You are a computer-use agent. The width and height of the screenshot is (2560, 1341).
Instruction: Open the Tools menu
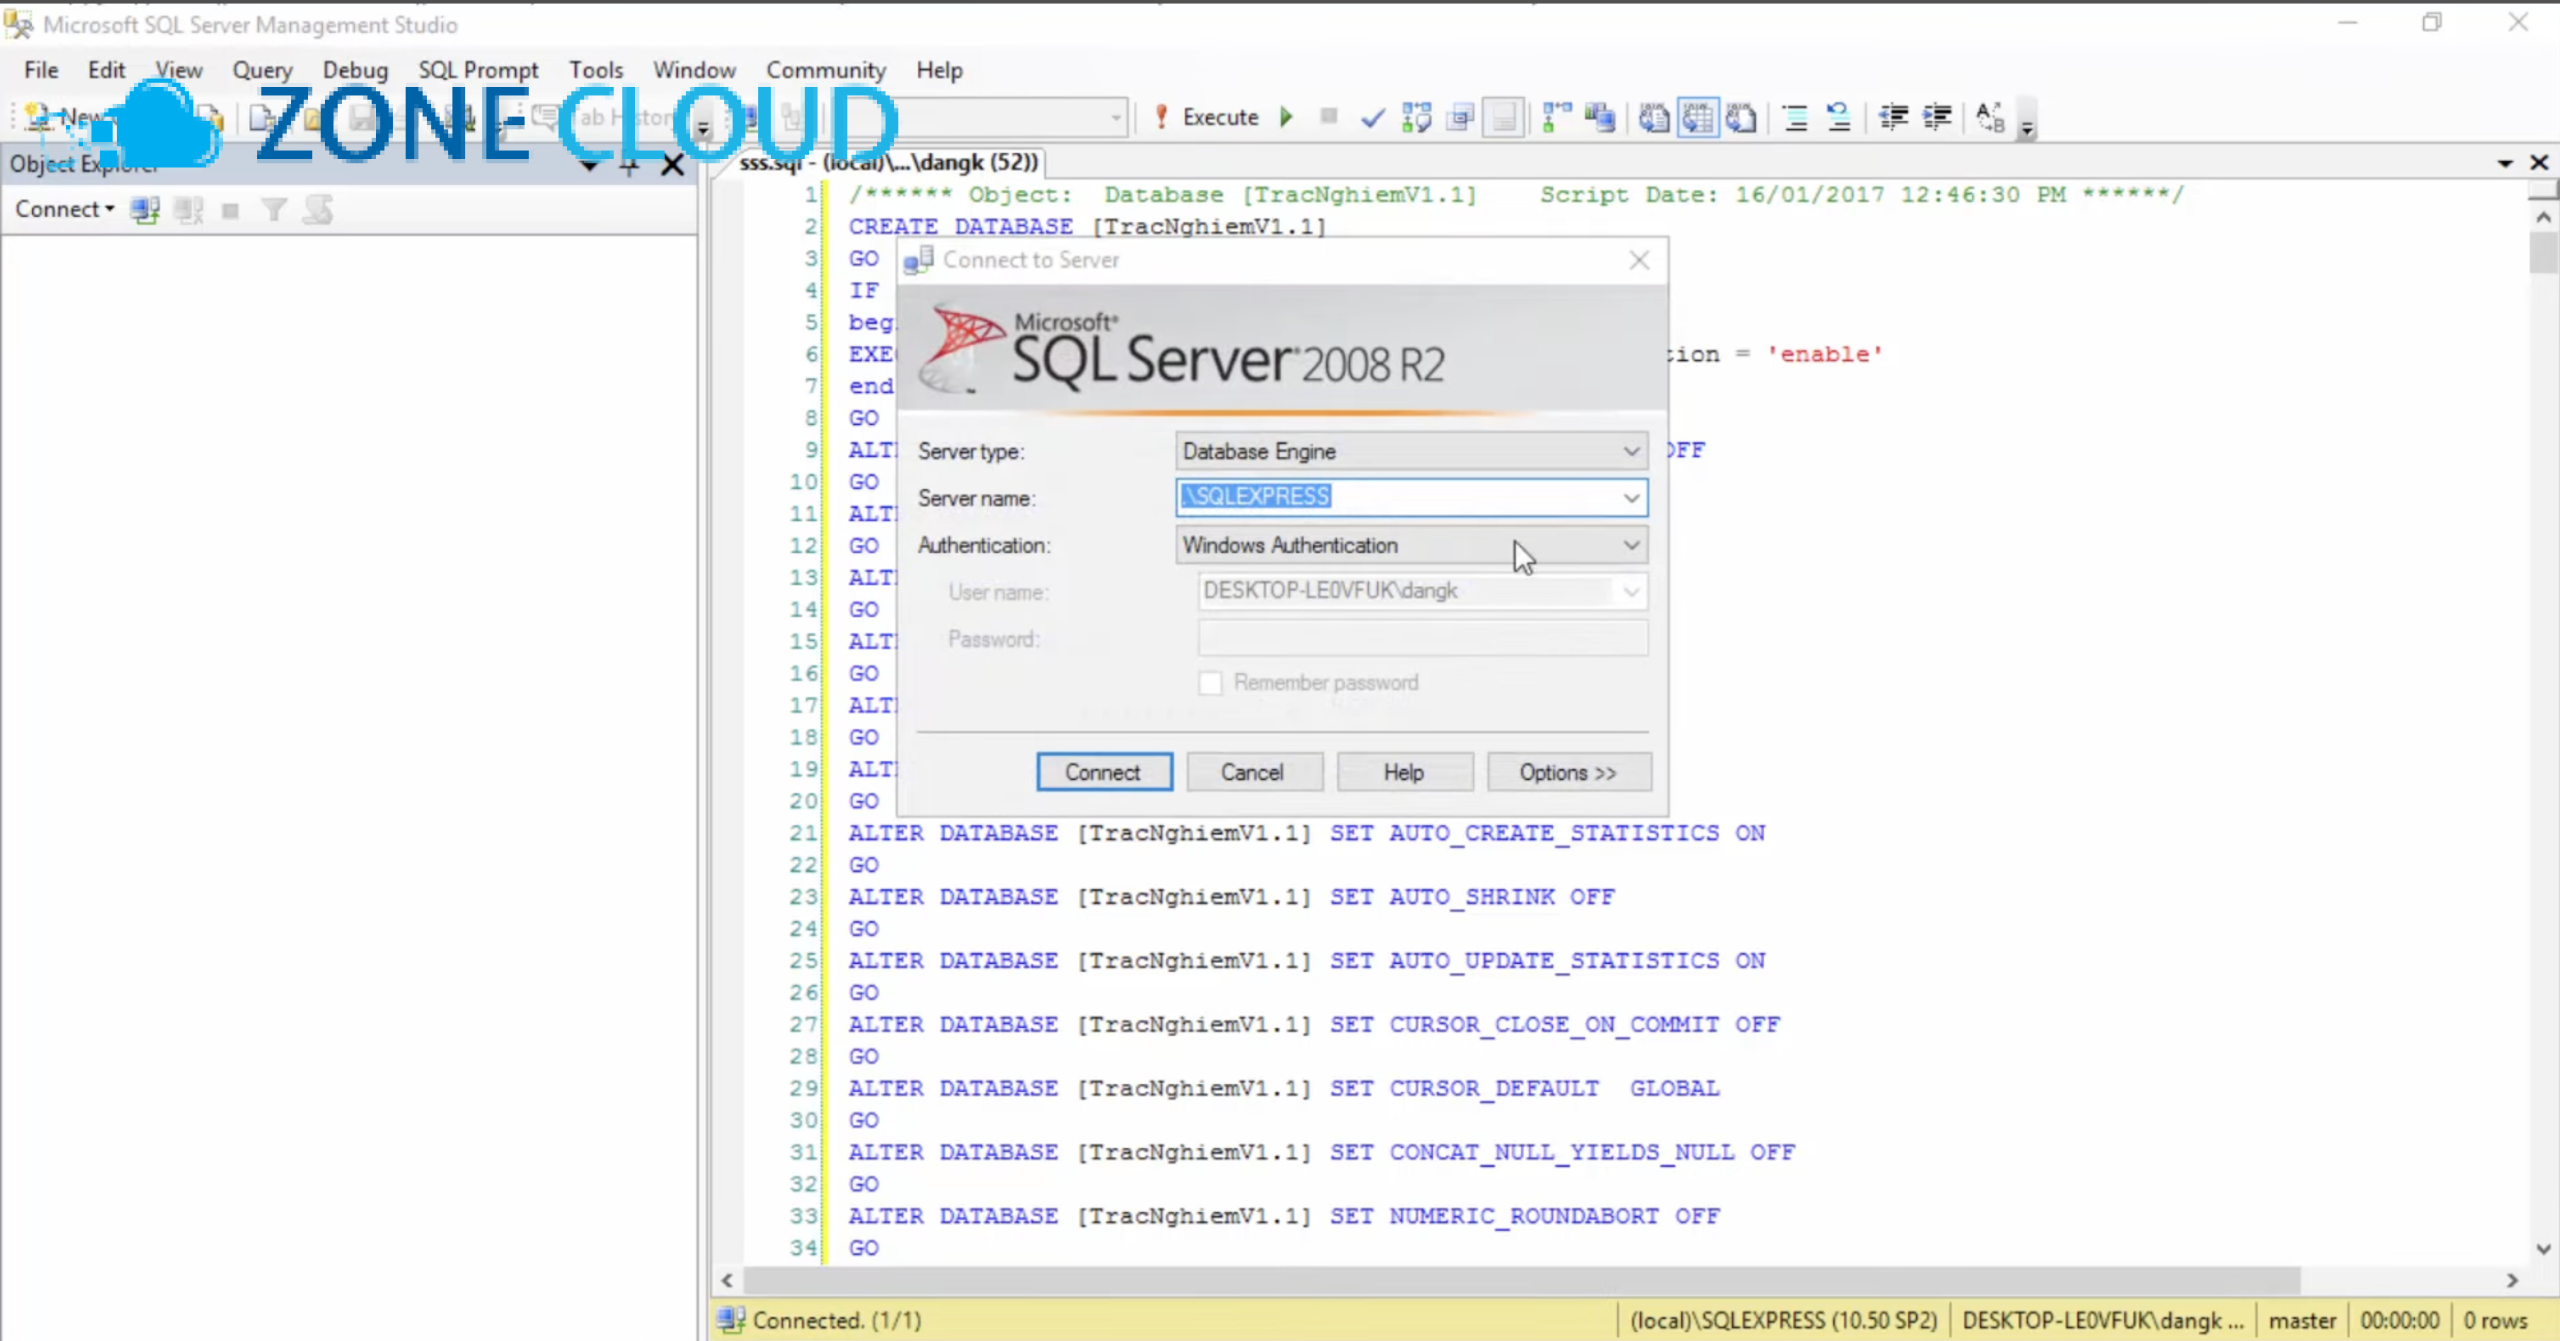click(596, 70)
